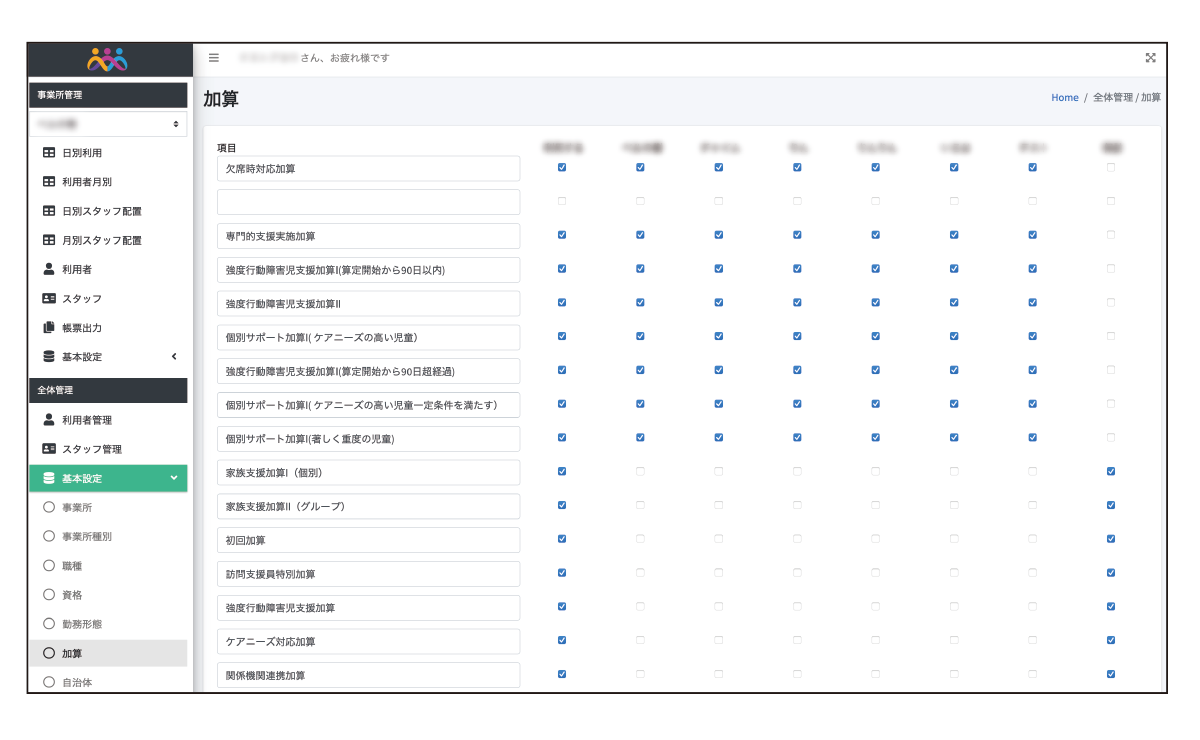Image resolution: width=1200 pixels, height=740 pixels.
Task: Edit the 関係機関連携加算 name field
Action: 369,675
